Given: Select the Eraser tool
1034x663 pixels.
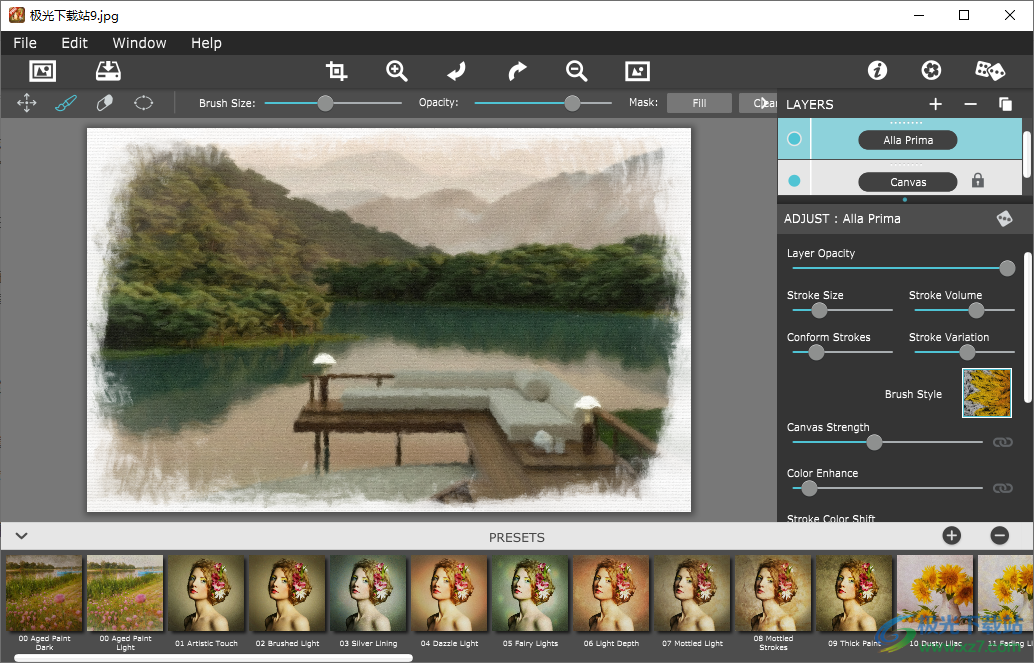Looking at the screenshot, I should pos(104,102).
